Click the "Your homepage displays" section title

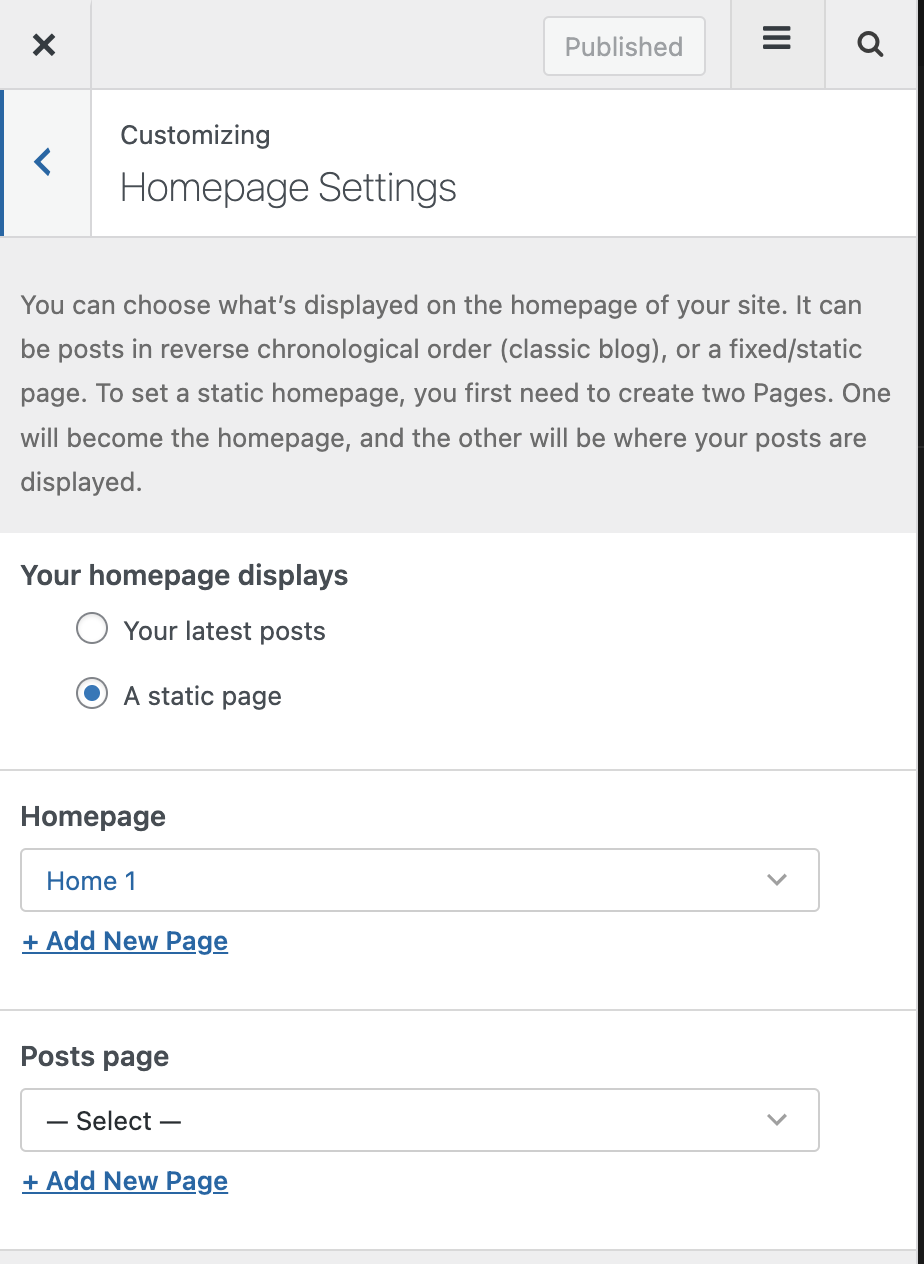tap(185, 576)
